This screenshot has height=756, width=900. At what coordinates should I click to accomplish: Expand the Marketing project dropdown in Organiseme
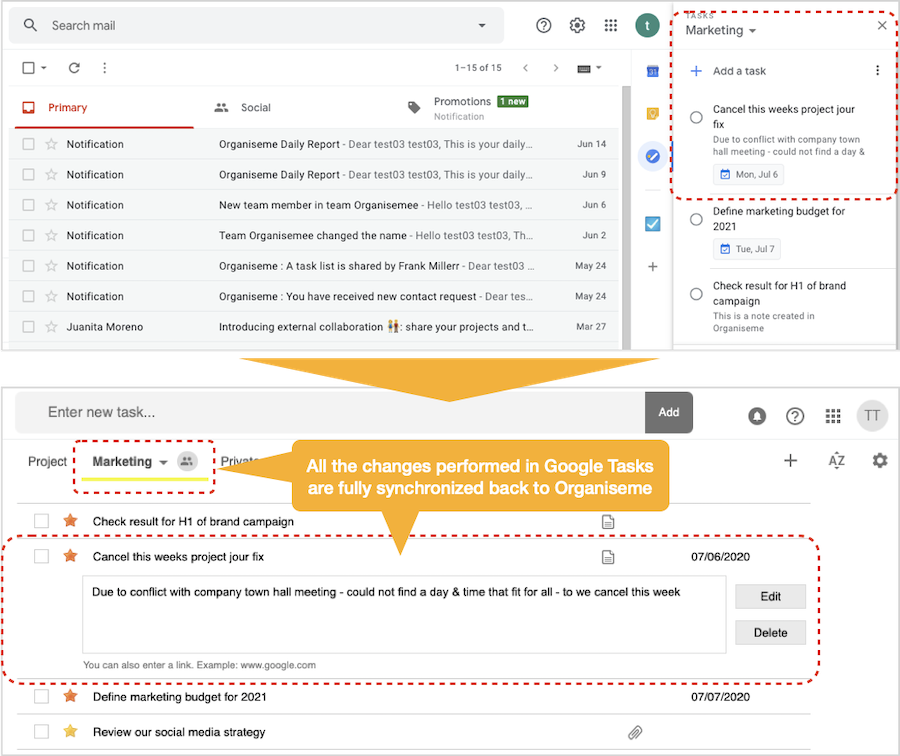[x=162, y=462]
